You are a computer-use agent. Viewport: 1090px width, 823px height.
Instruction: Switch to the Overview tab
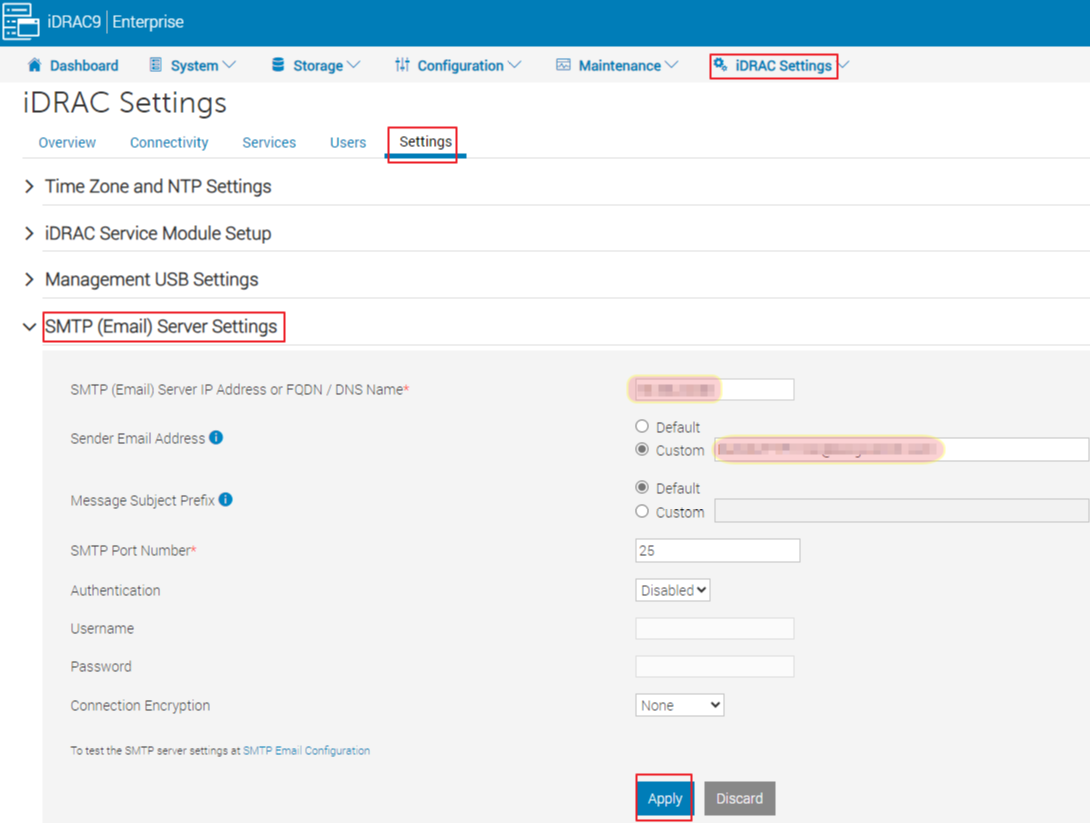[67, 142]
